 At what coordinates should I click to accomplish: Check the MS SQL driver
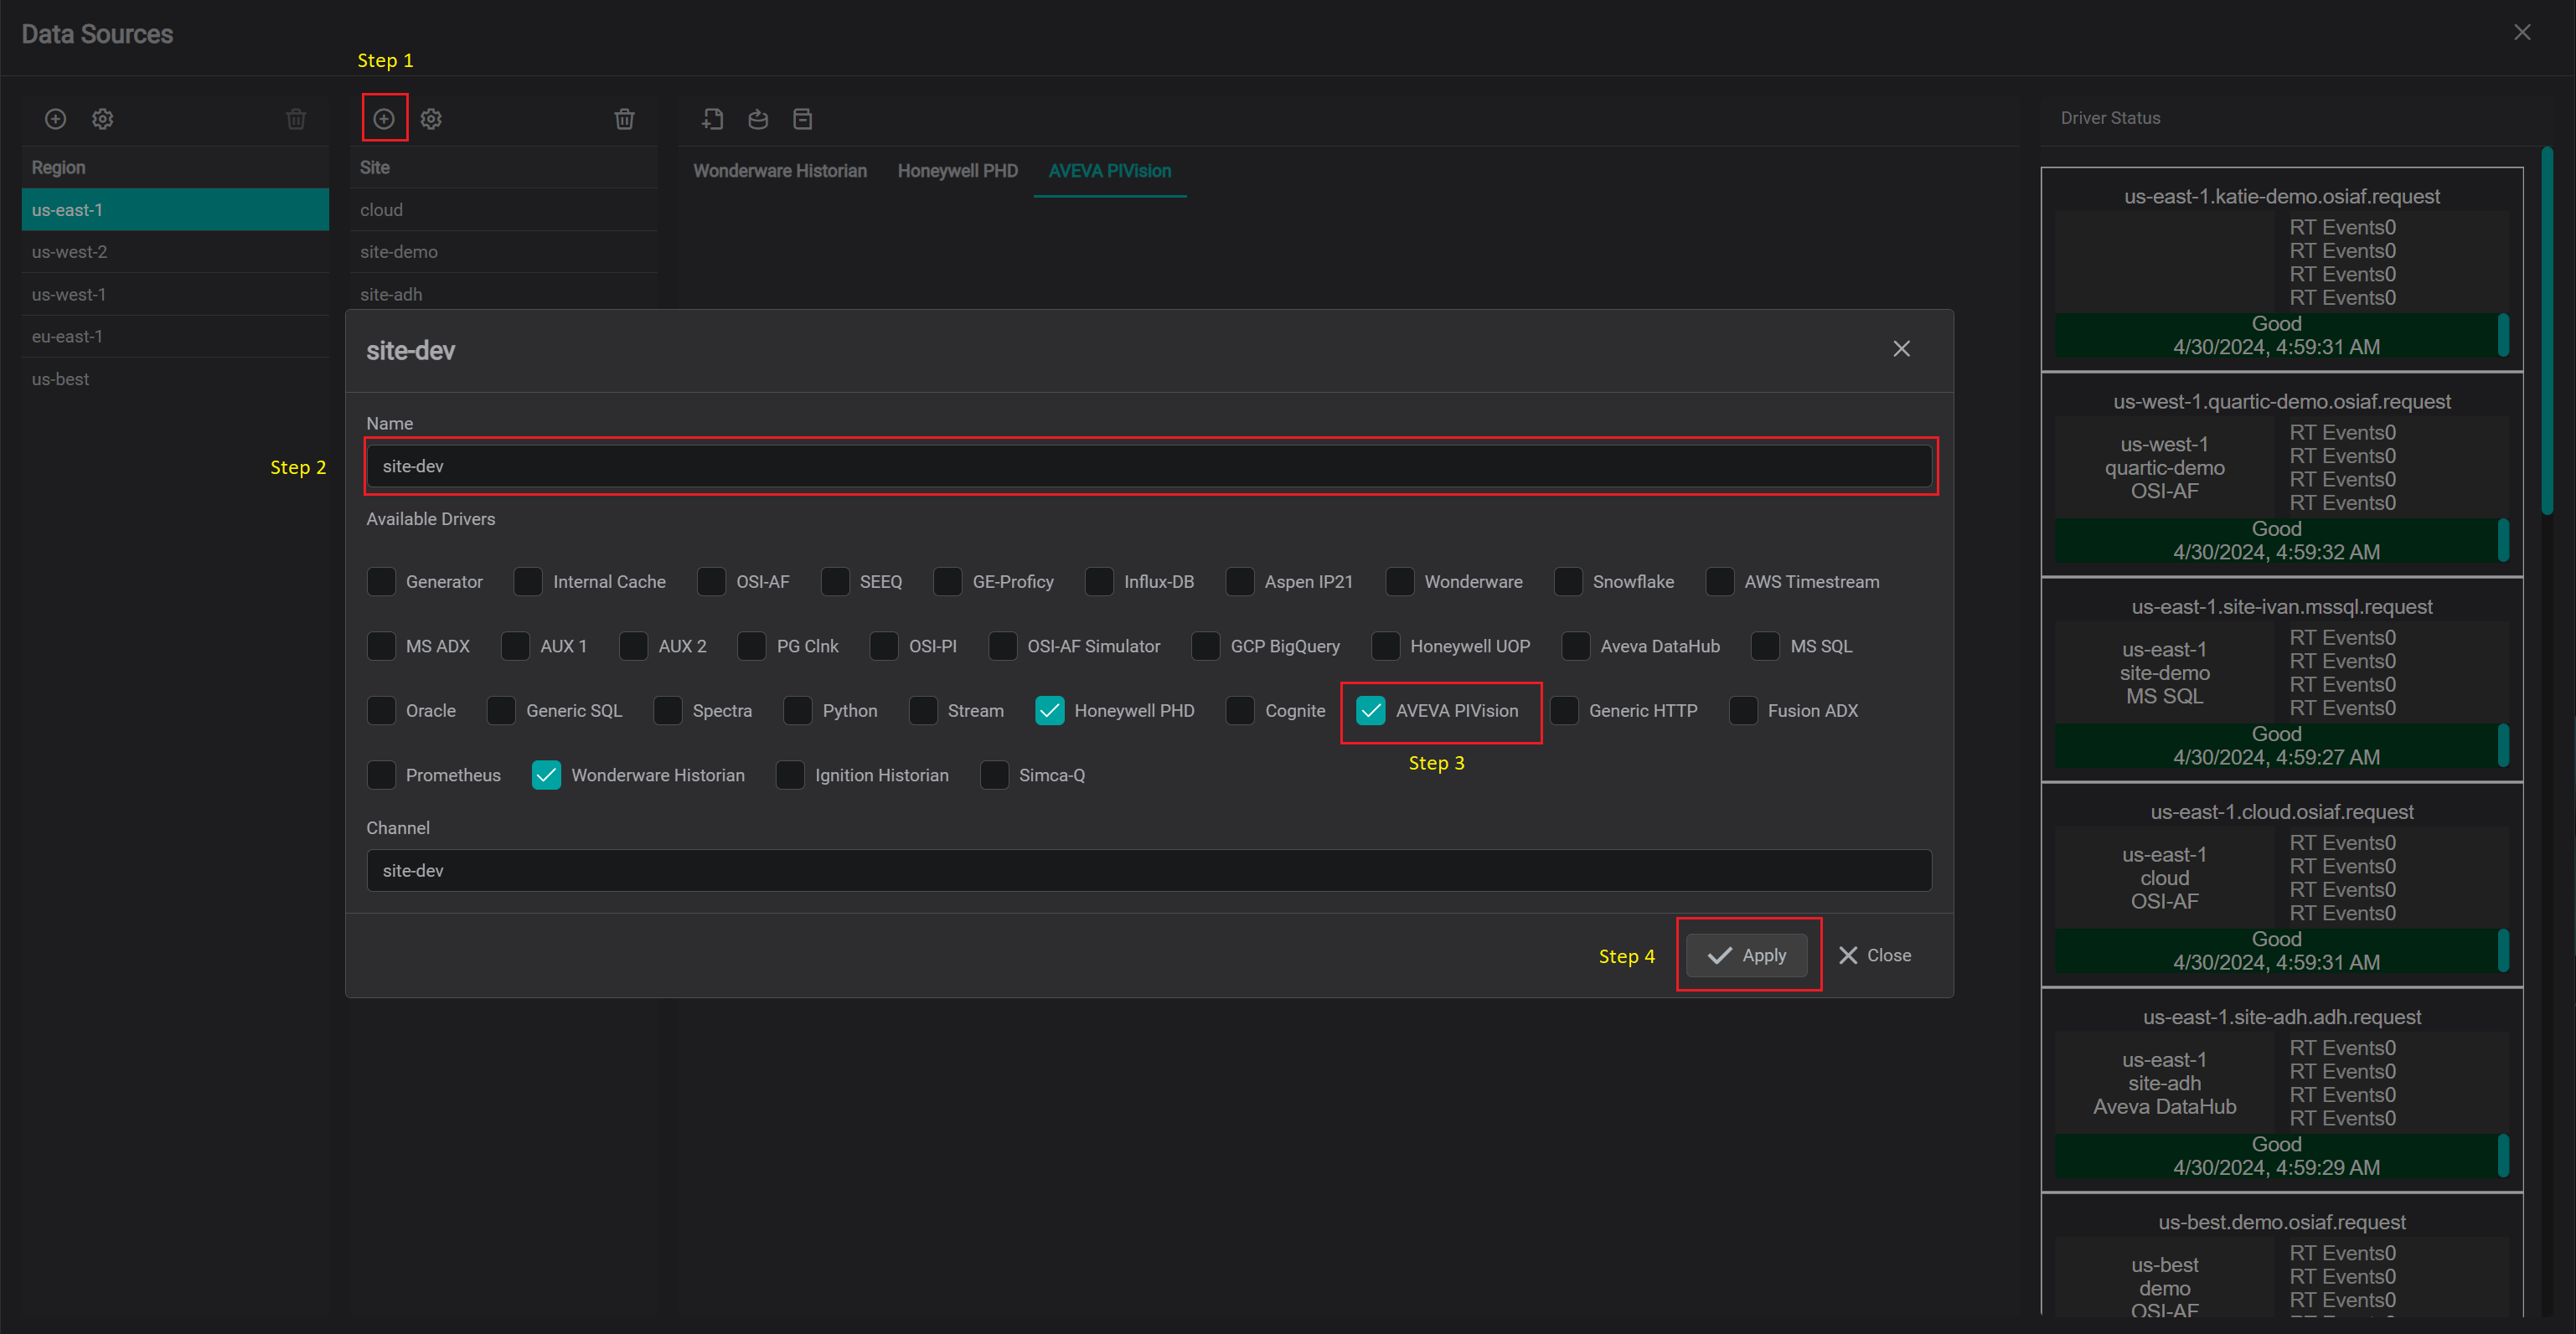point(1766,646)
